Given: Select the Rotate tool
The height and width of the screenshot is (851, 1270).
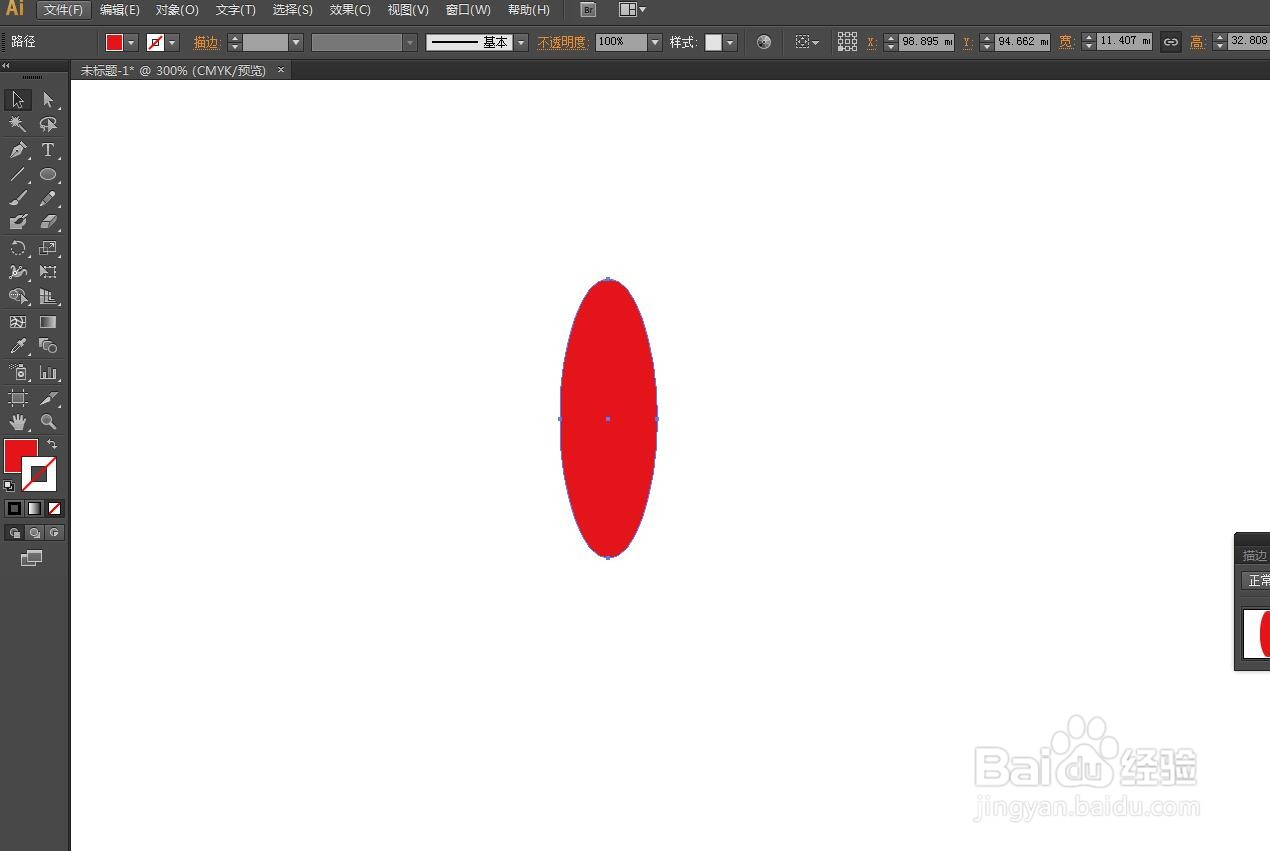Looking at the screenshot, I should (18, 248).
